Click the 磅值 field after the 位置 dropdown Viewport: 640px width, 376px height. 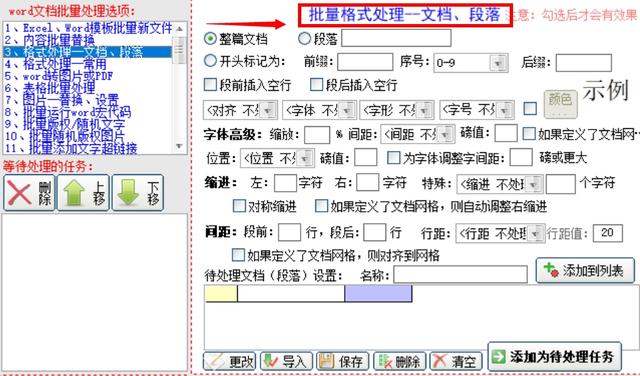(x=365, y=157)
